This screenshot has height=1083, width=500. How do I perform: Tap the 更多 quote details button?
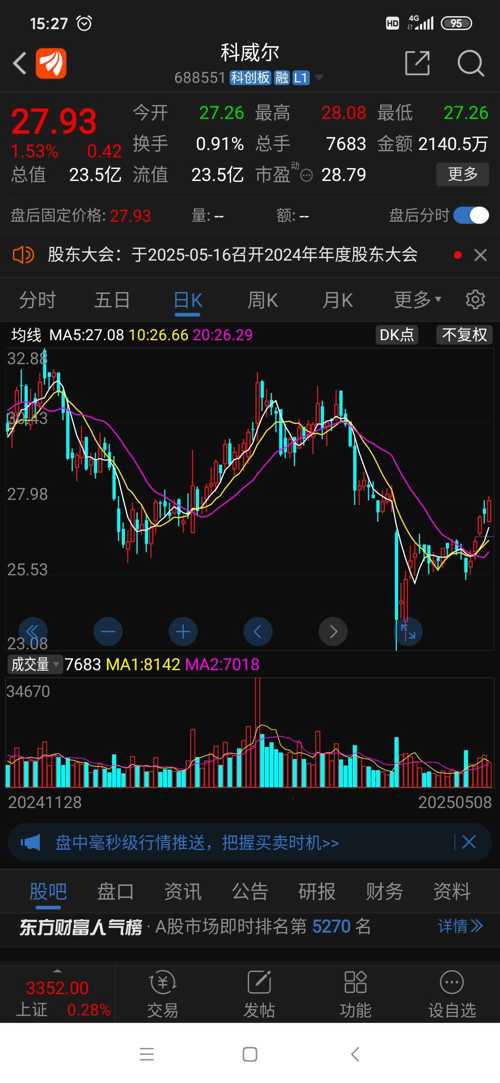(463, 174)
